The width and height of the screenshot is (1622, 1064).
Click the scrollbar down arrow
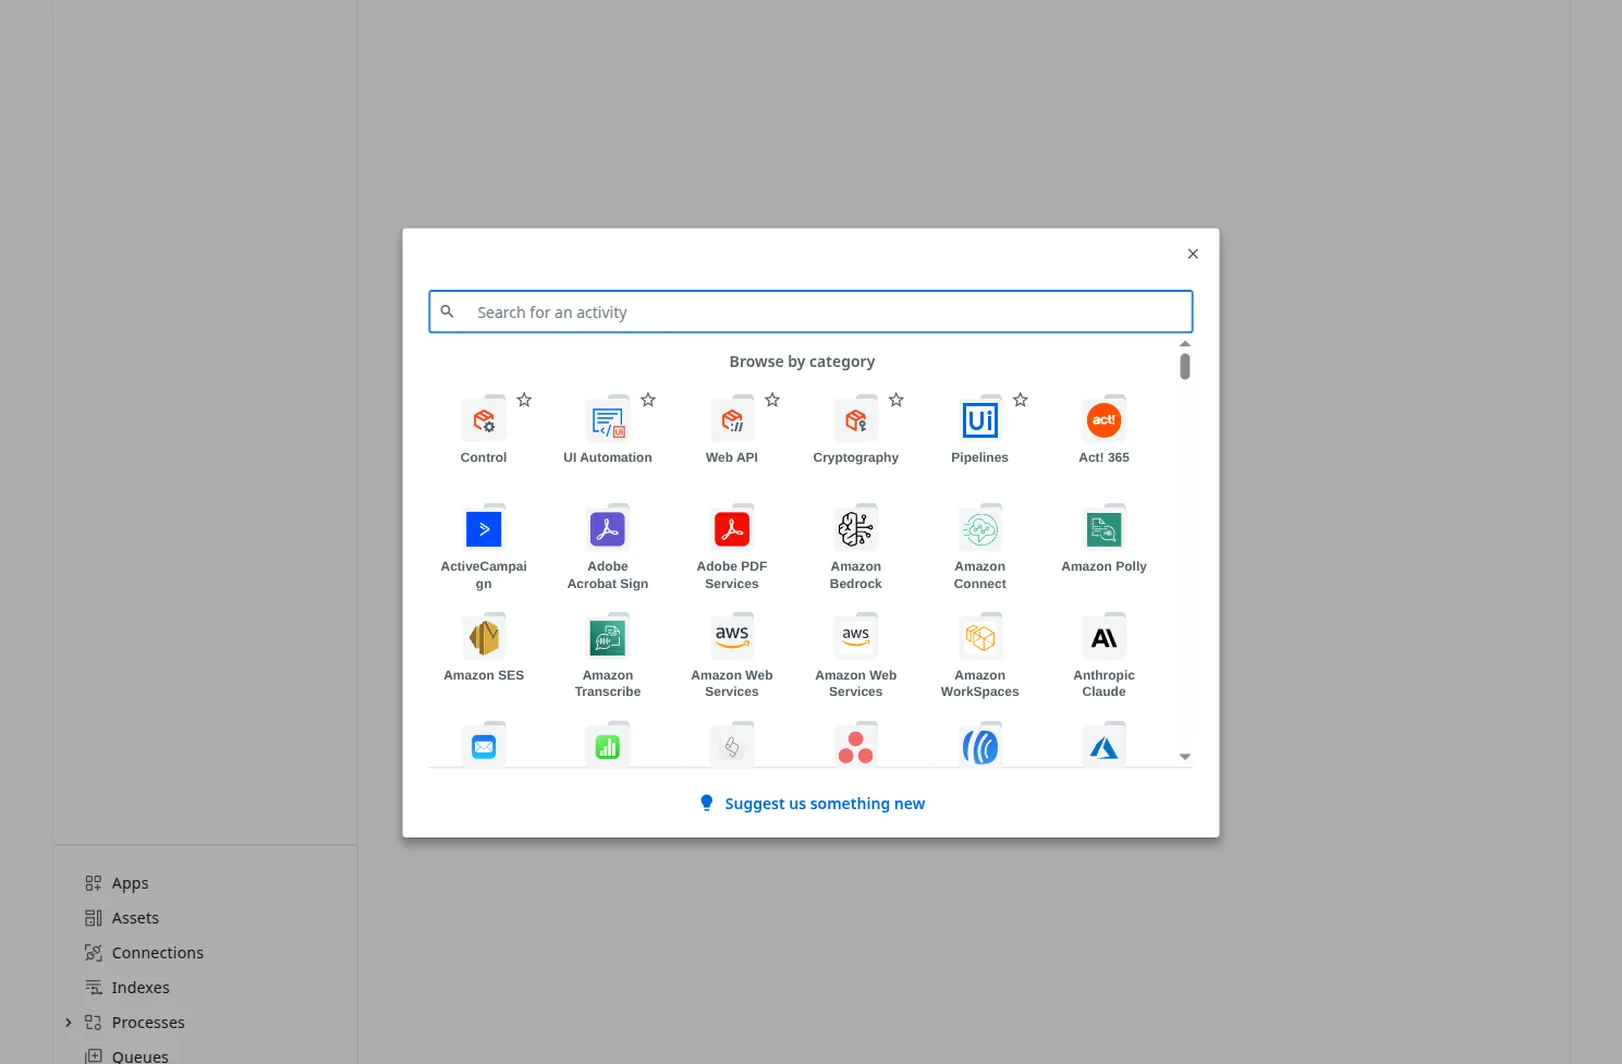pyautogui.click(x=1185, y=757)
